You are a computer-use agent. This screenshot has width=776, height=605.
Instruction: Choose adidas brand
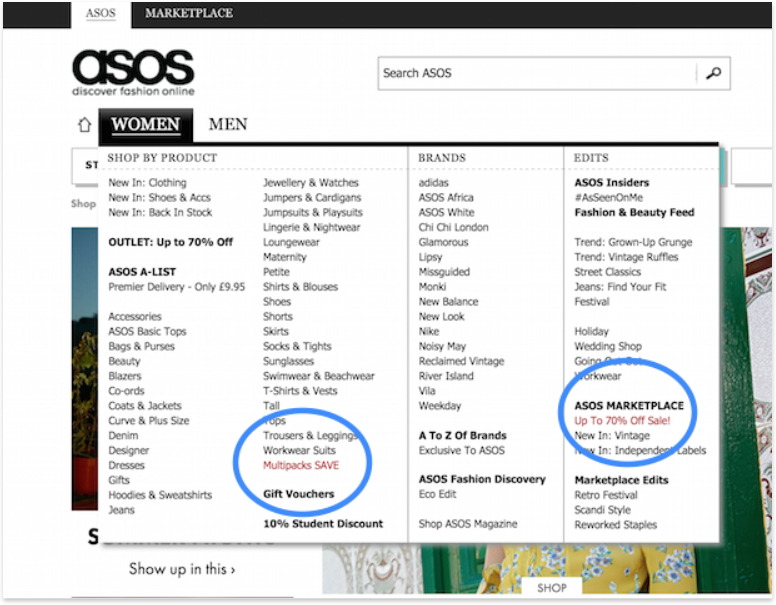click(434, 183)
